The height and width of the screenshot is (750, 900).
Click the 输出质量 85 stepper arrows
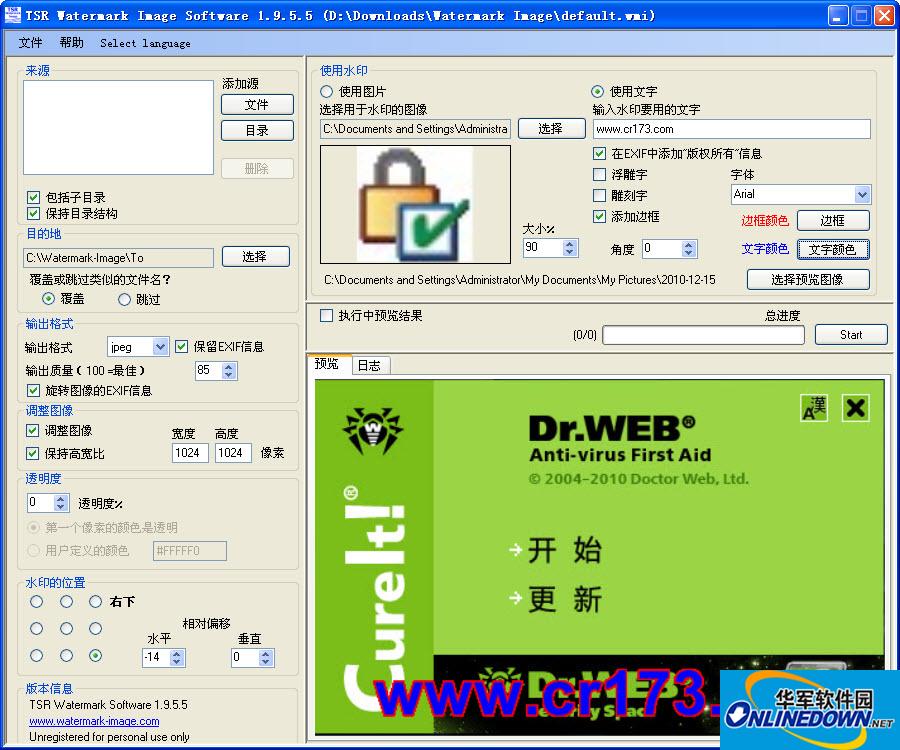click(229, 371)
